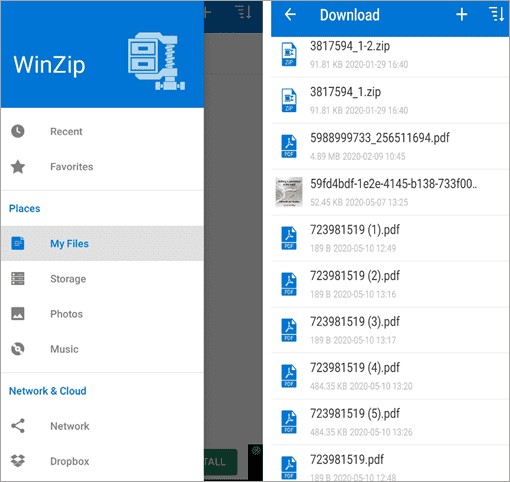Image resolution: width=510 pixels, height=482 pixels.
Task: Open file 723981519 (5).pdf
Action: (390, 422)
